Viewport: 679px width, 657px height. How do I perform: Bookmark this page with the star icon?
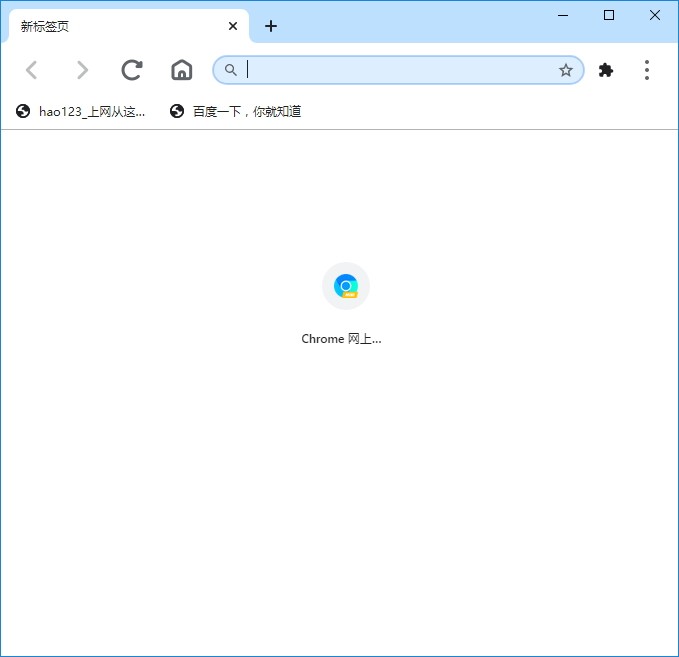(566, 70)
